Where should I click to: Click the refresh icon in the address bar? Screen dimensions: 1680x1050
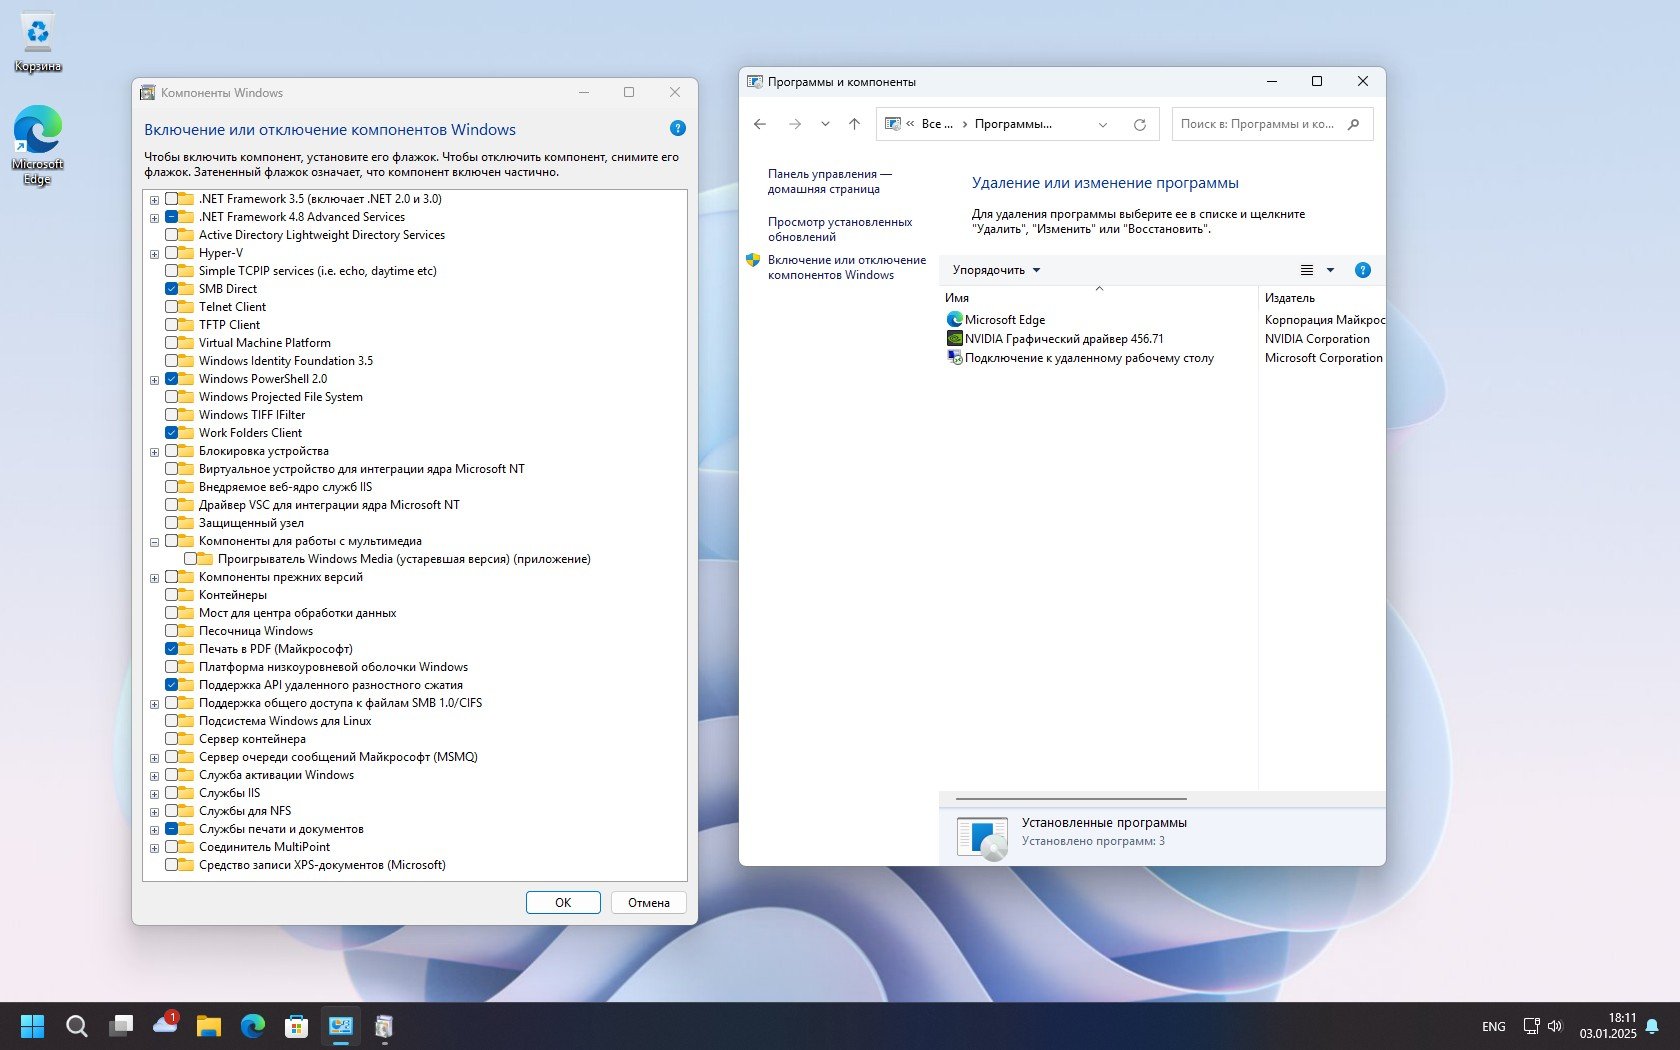pos(1139,124)
